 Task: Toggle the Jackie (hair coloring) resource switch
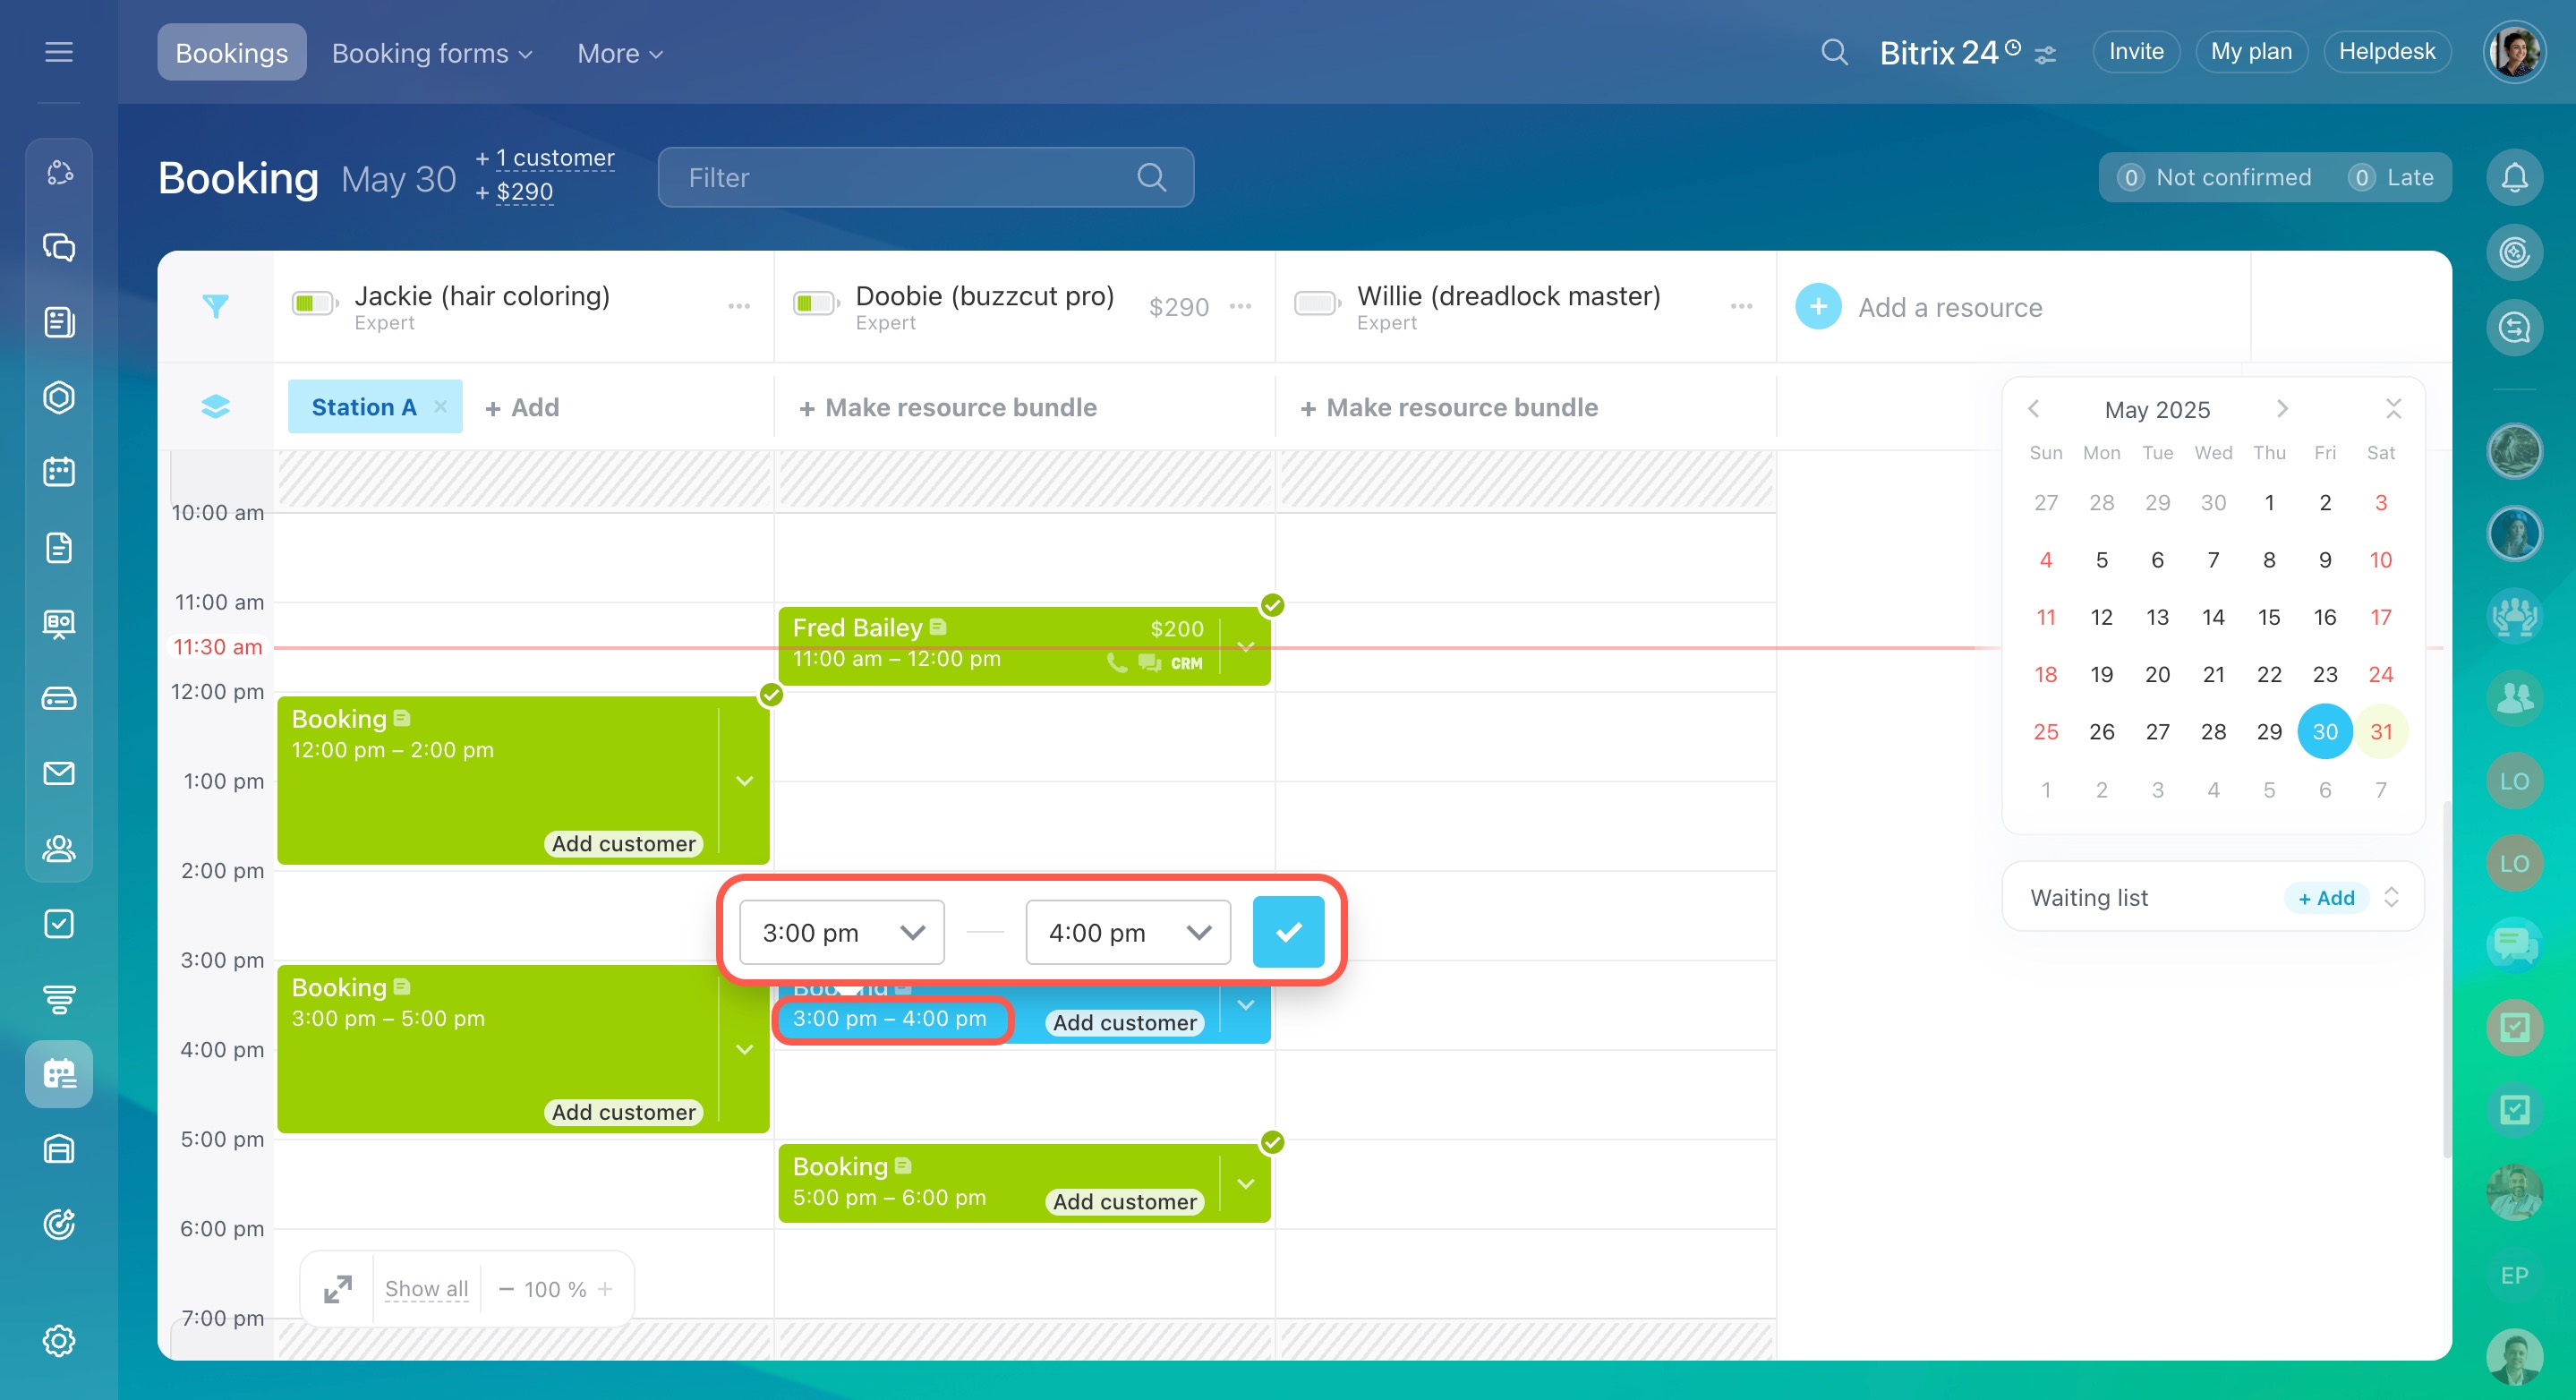pos(313,304)
